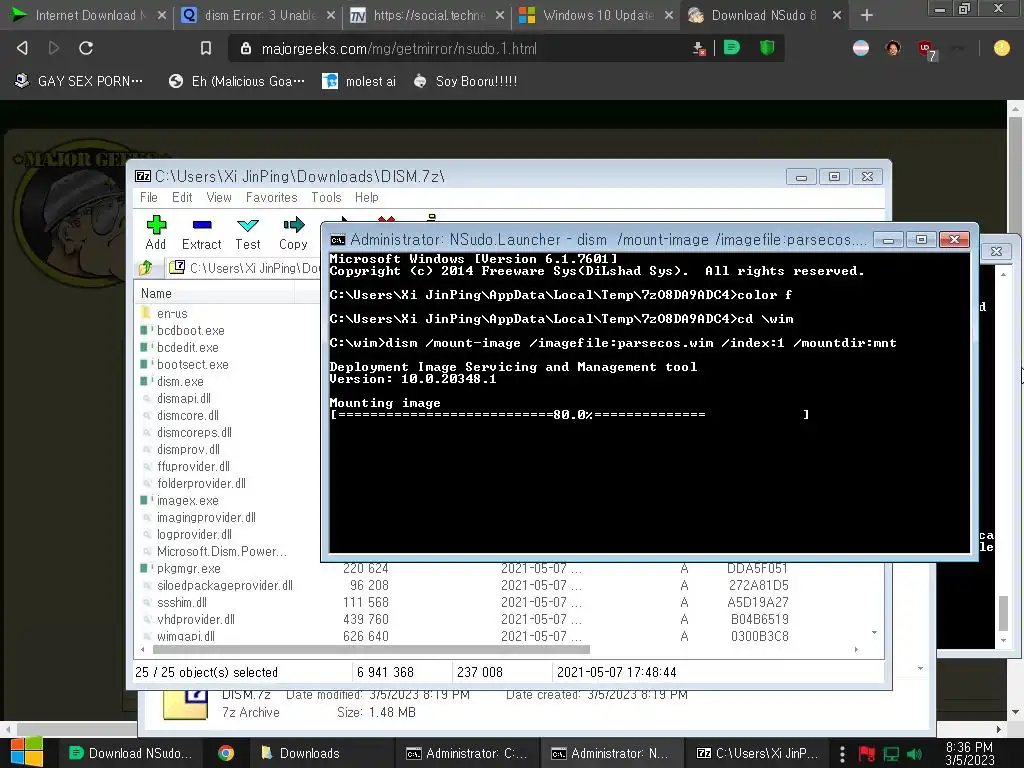Sort by the Name column header
The width and height of the screenshot is (1024, 768).
(216, 293)
